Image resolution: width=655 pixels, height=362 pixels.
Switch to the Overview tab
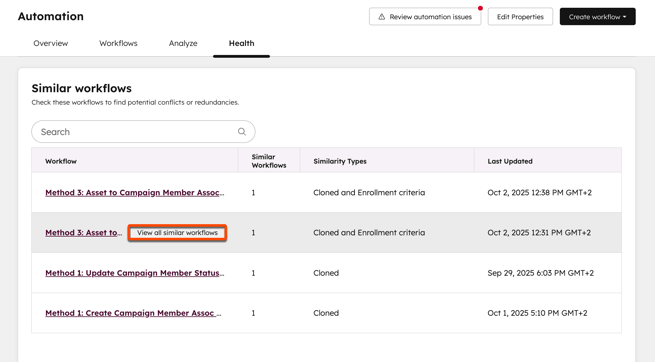51,43
